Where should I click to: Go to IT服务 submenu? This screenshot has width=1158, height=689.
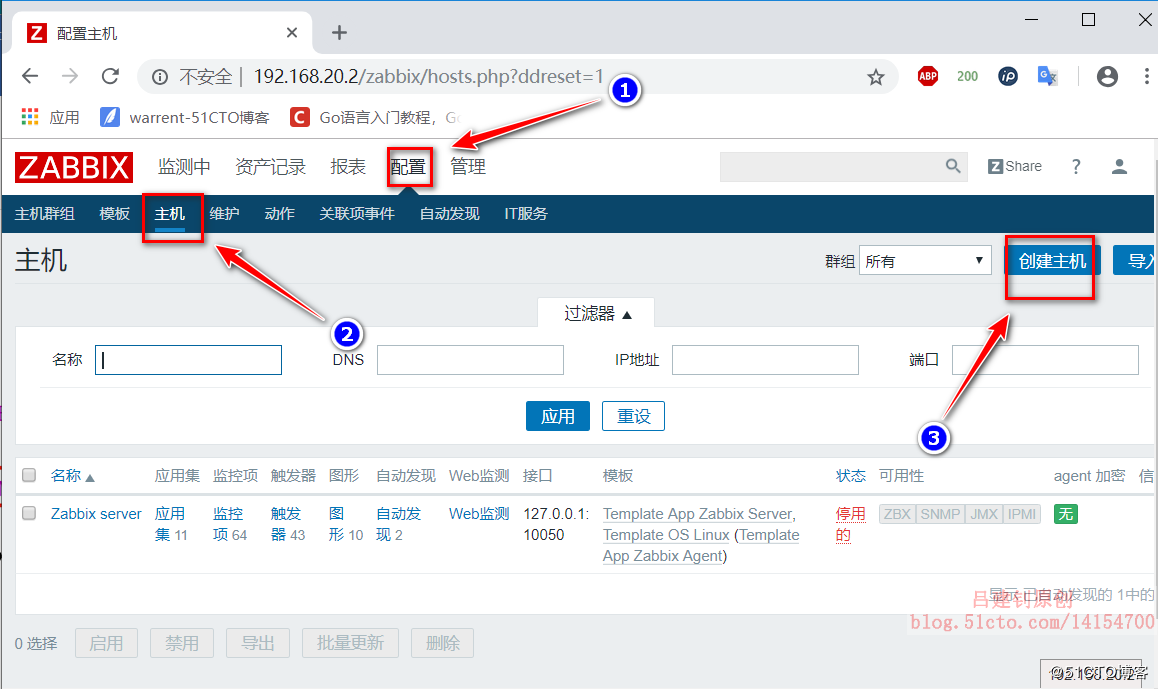[526, 213]
